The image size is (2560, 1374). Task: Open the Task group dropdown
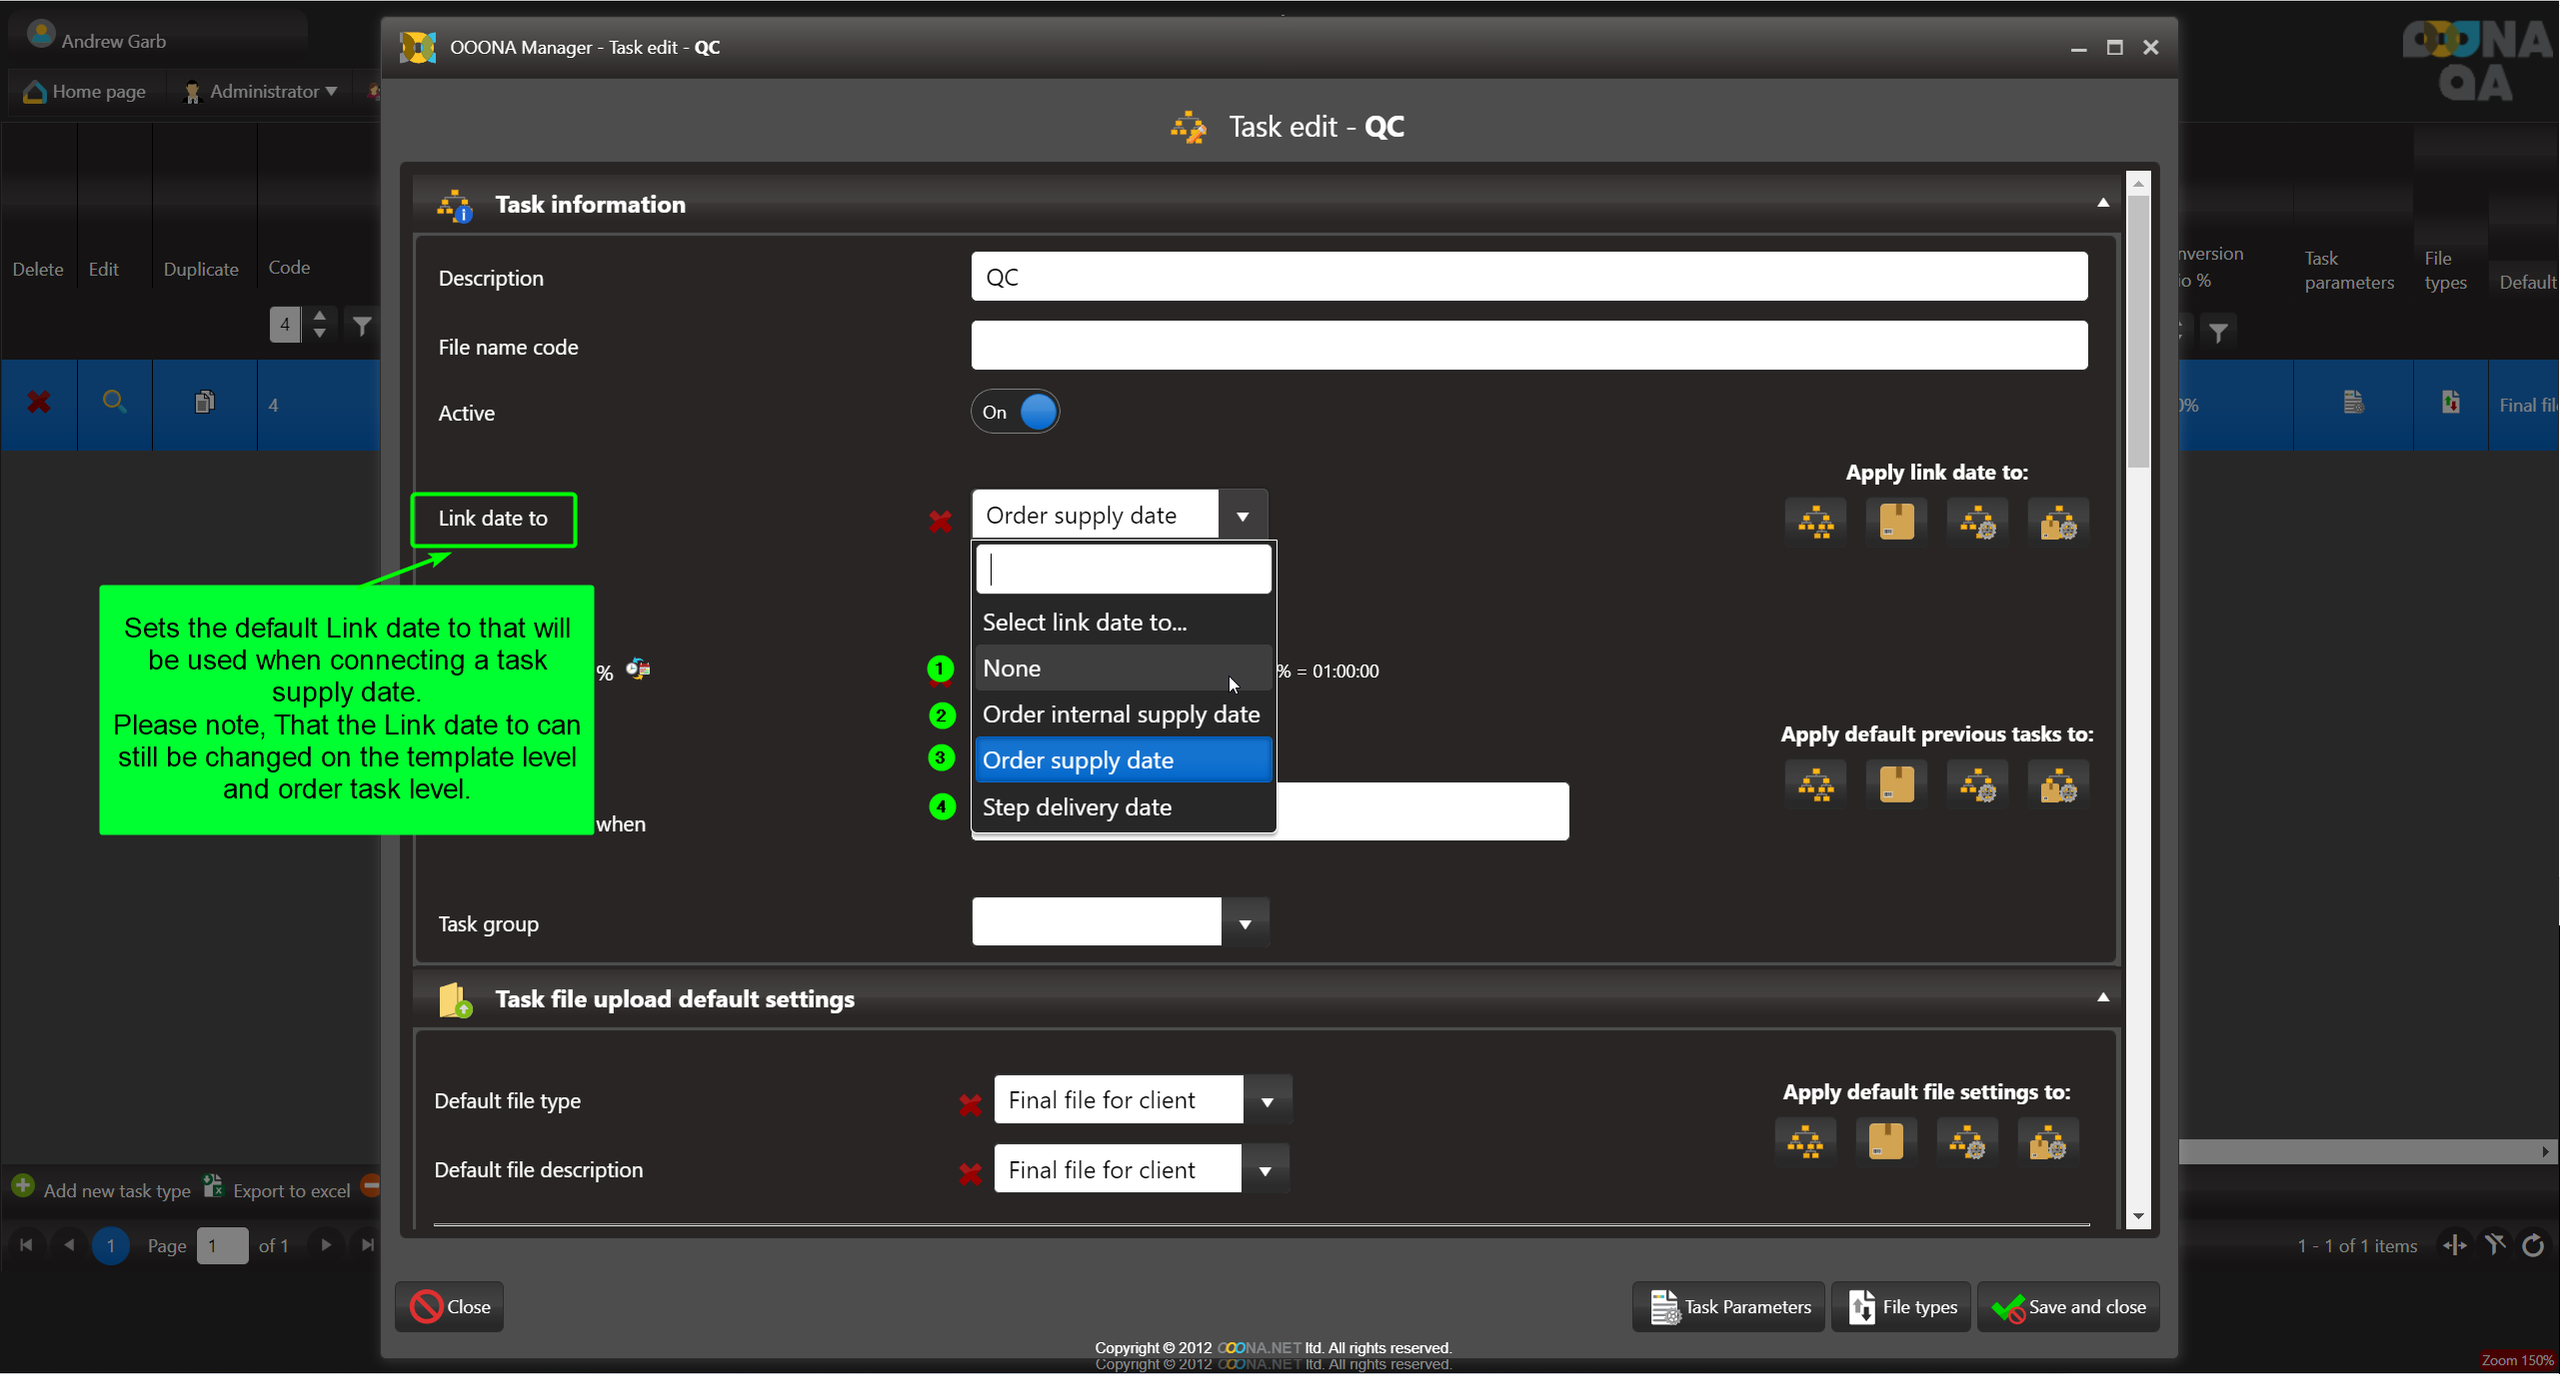pos(1244,923)
